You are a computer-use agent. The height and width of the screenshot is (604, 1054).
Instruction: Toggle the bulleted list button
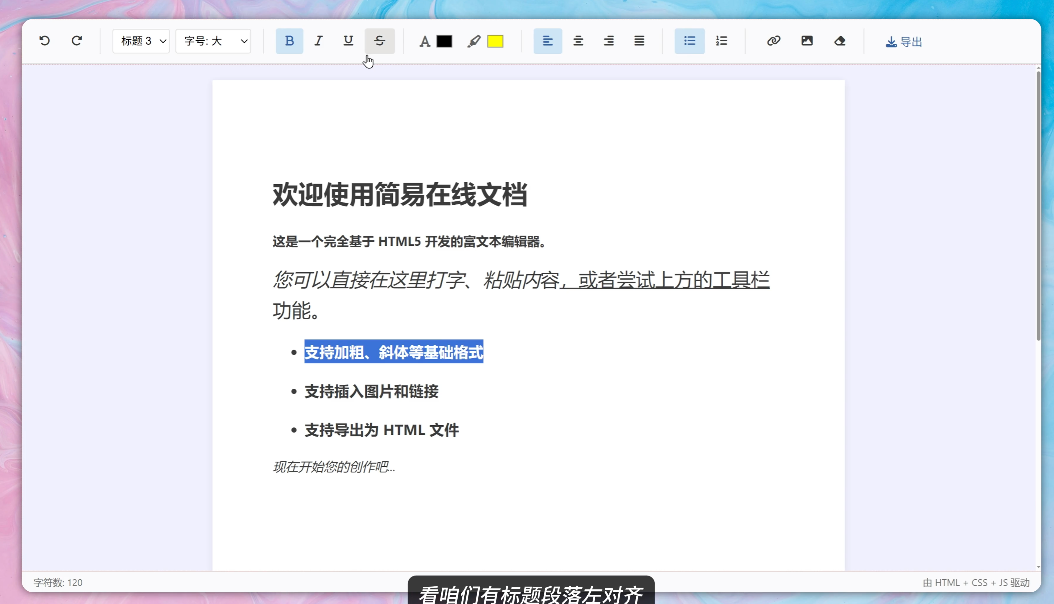tap(690, 41)
